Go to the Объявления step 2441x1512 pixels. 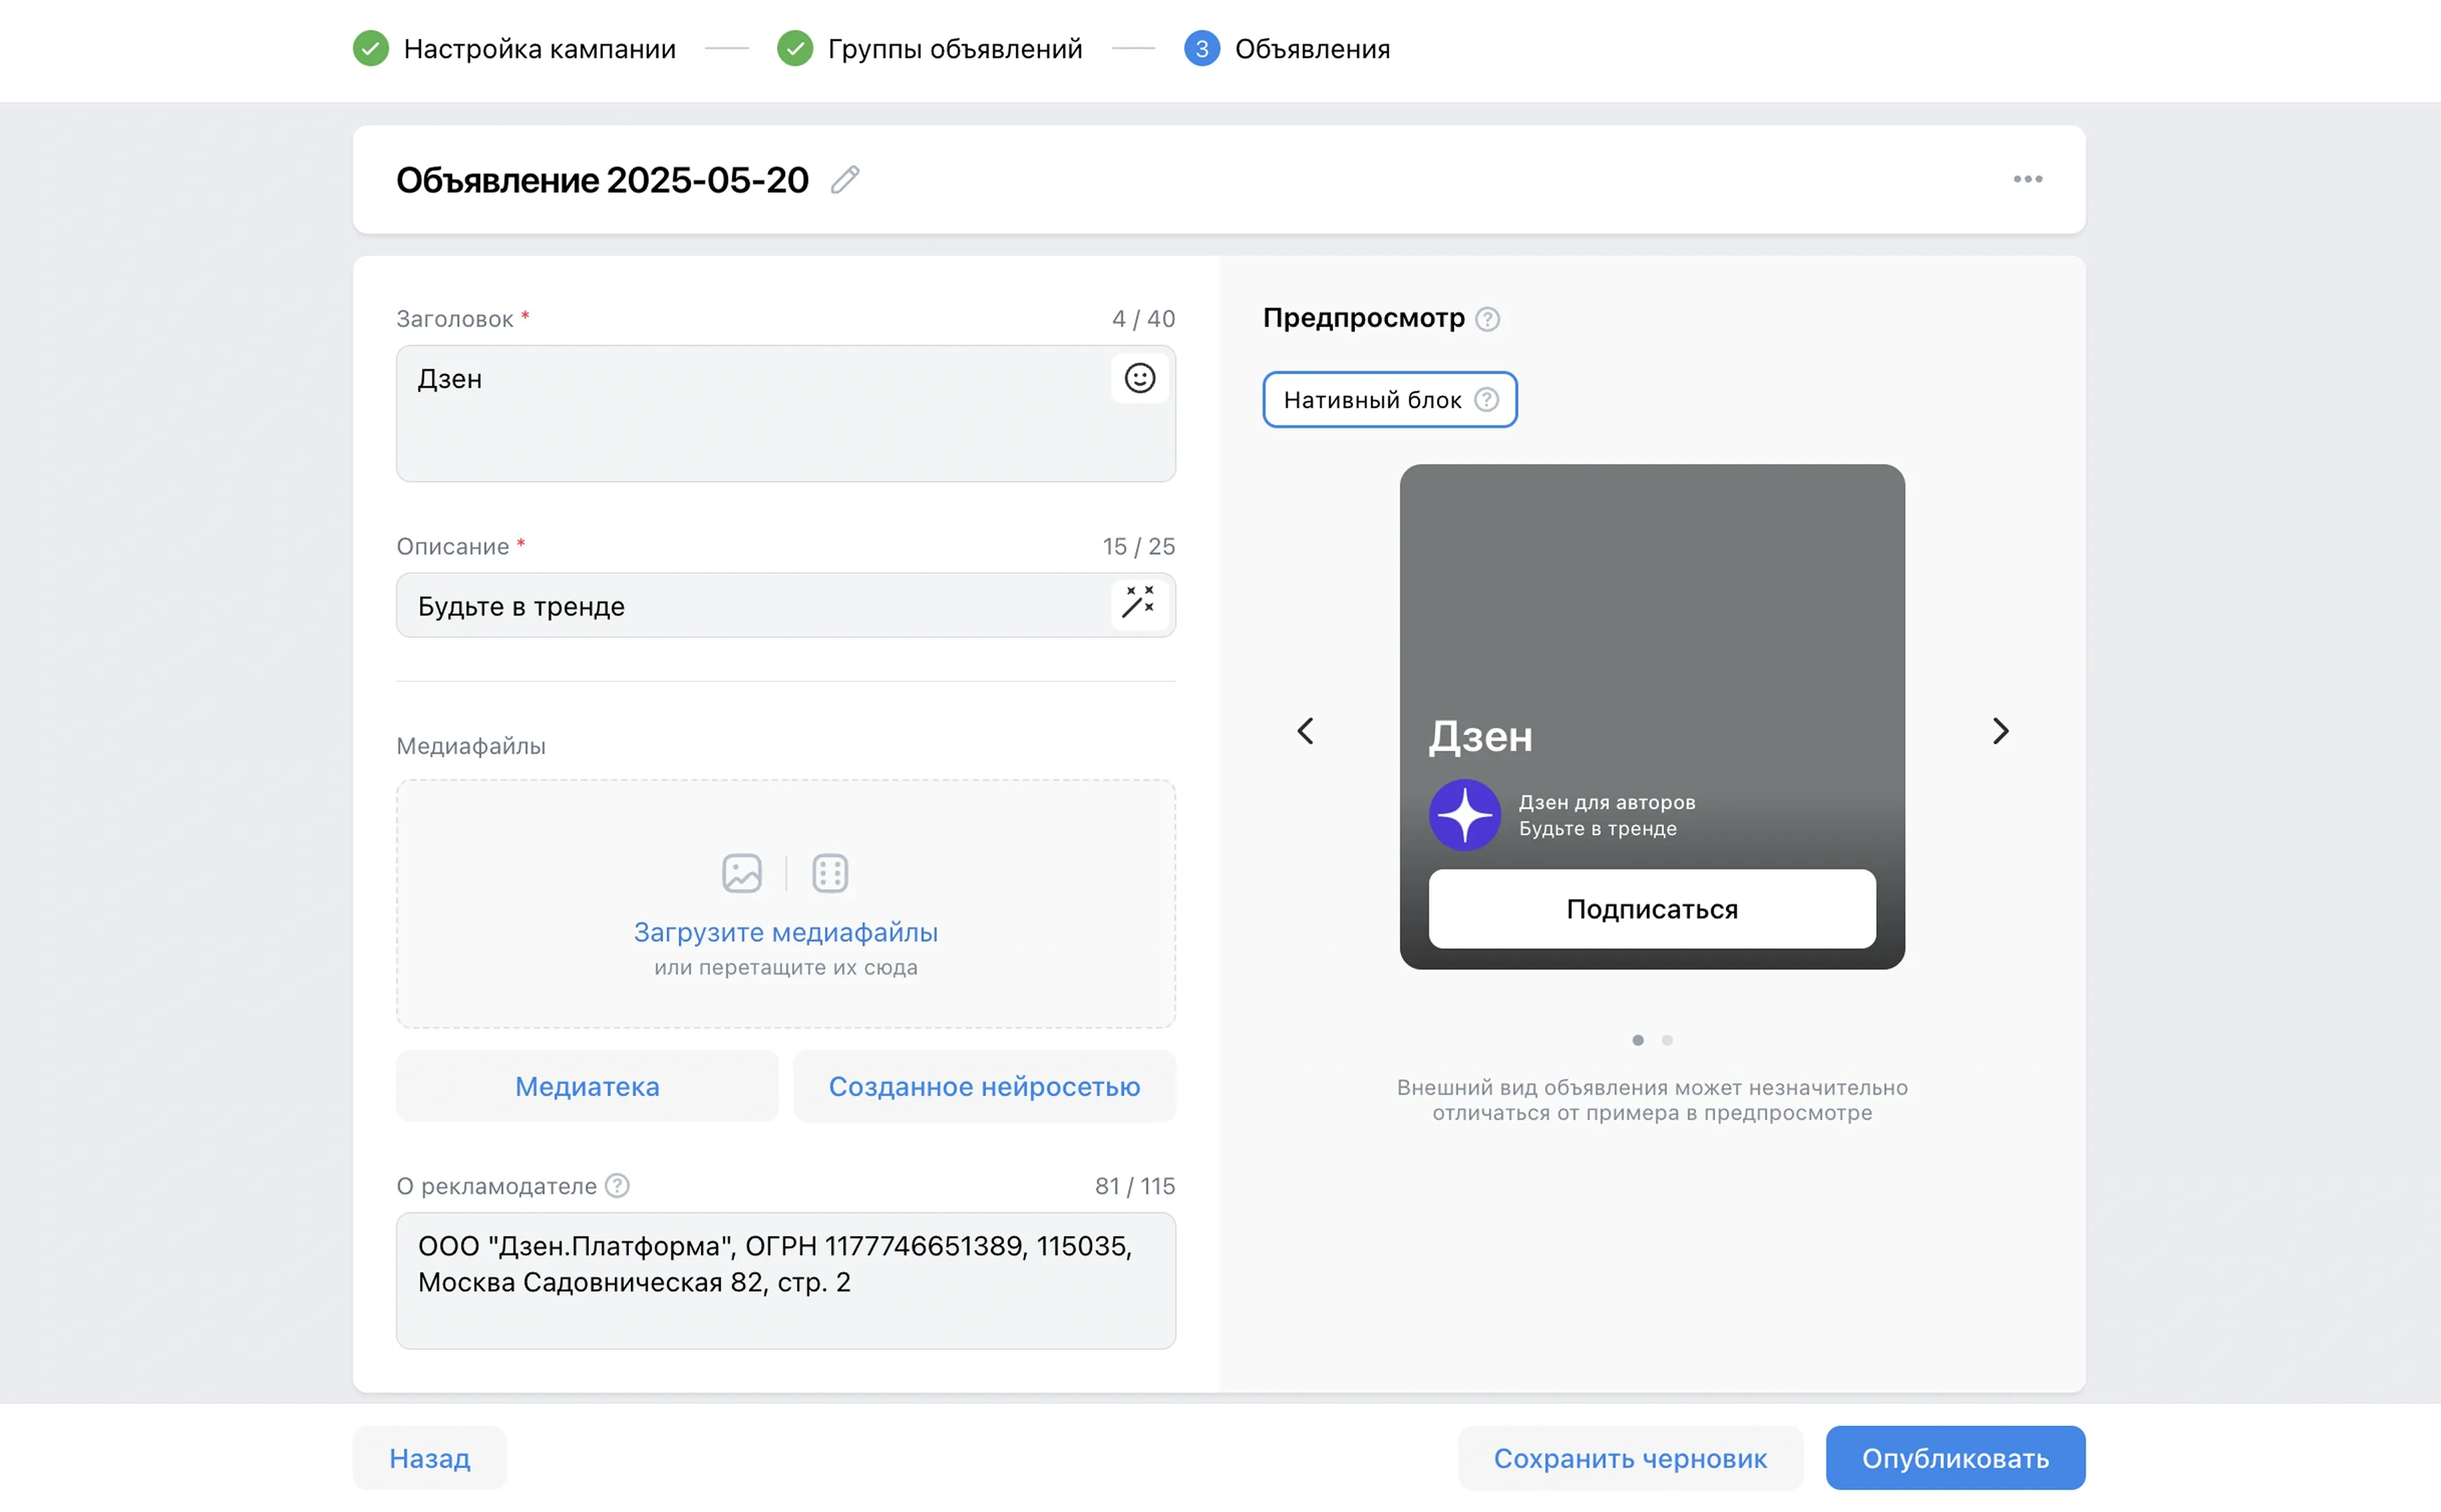point(1312,49)
